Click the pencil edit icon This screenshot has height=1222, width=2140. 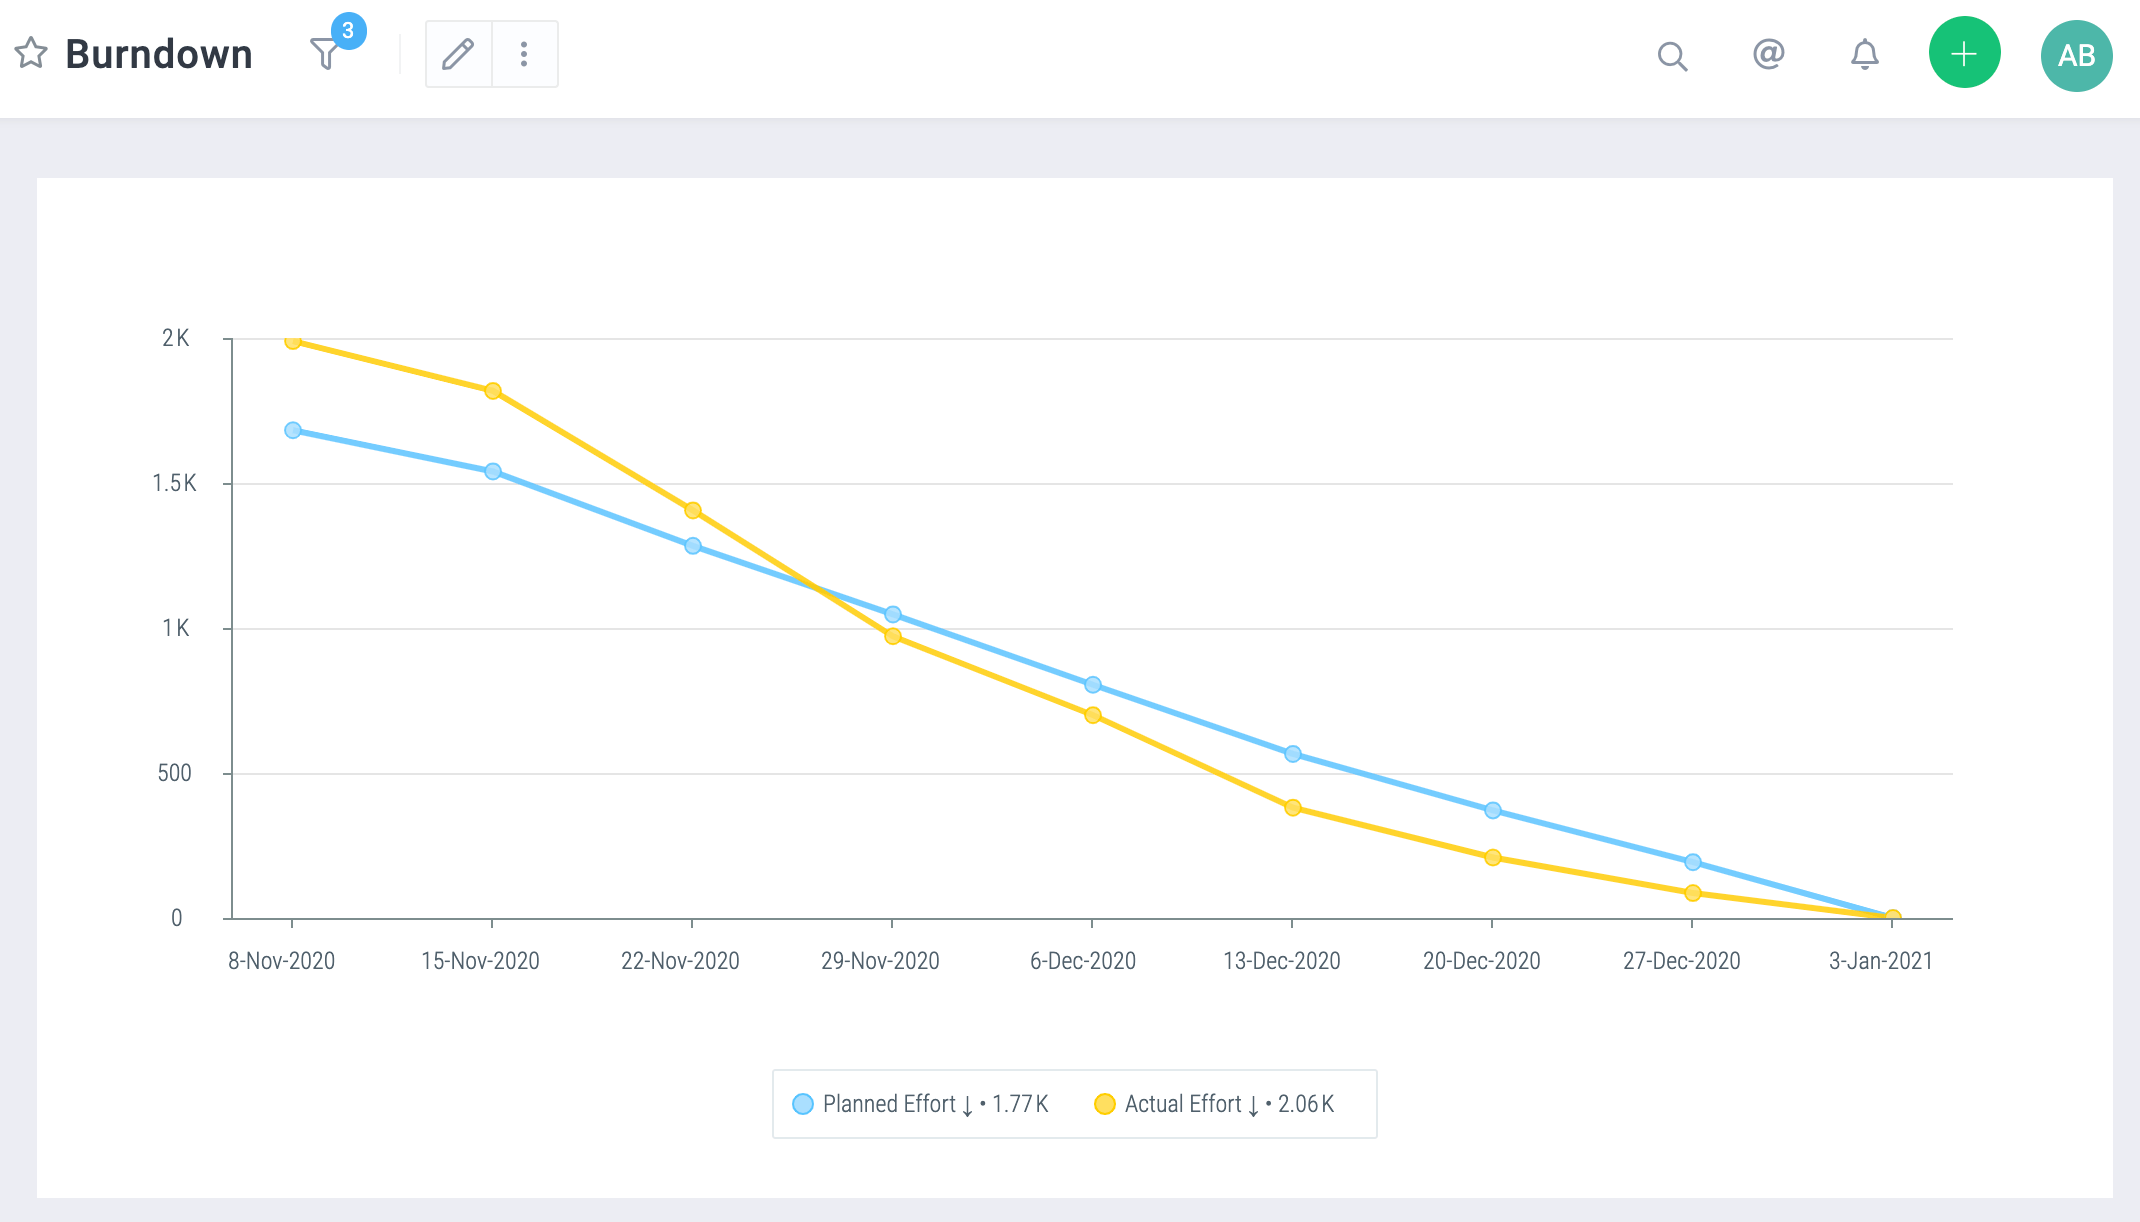458,54
